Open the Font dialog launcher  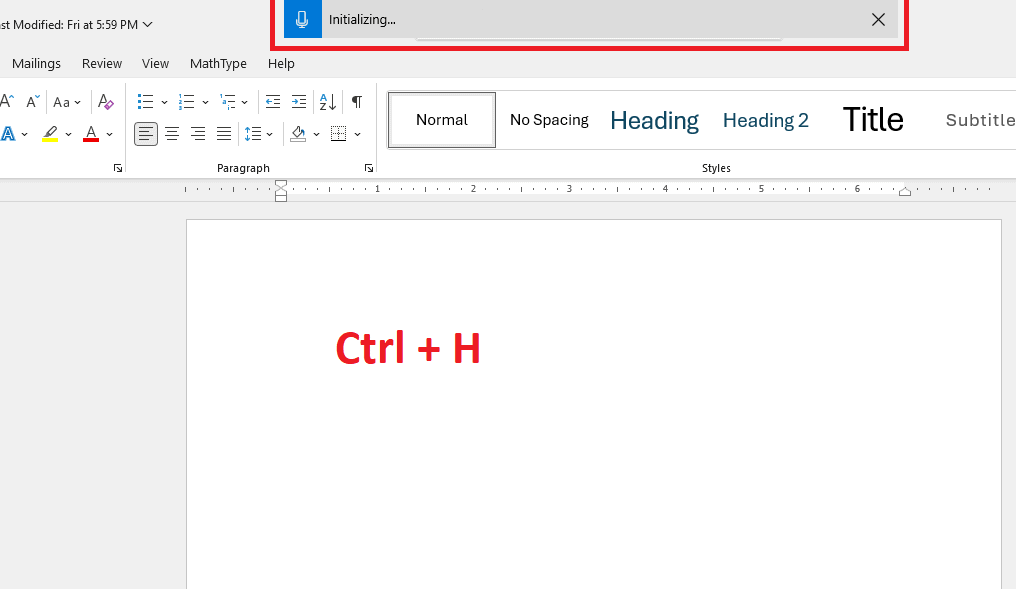click(118, 168)
